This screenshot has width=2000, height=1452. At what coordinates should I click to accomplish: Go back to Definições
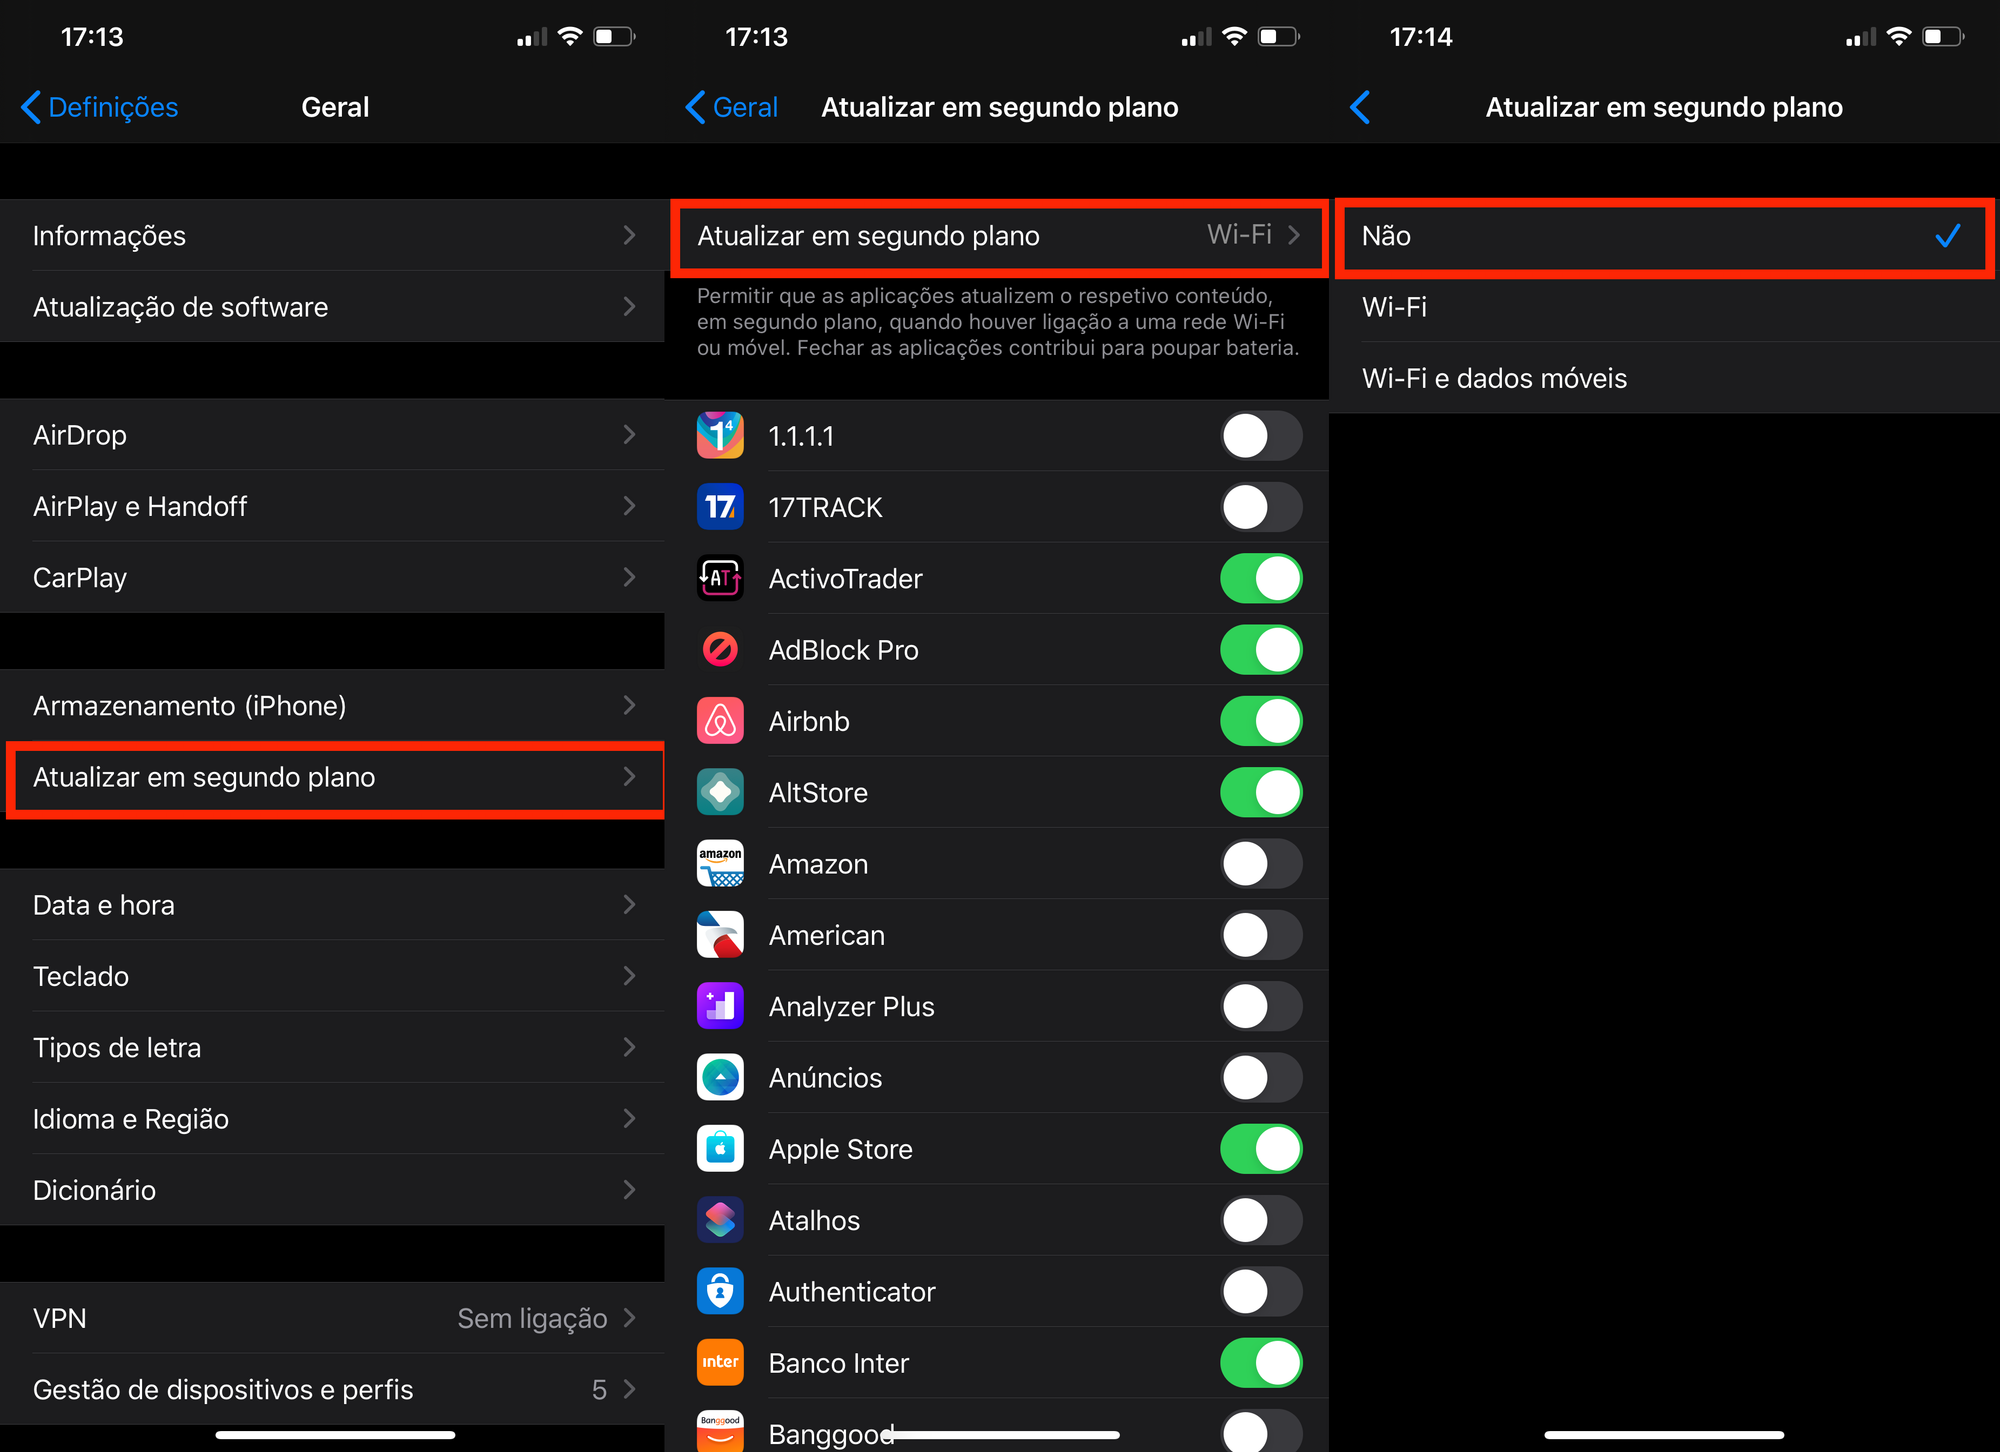click(x=100, y=107)
